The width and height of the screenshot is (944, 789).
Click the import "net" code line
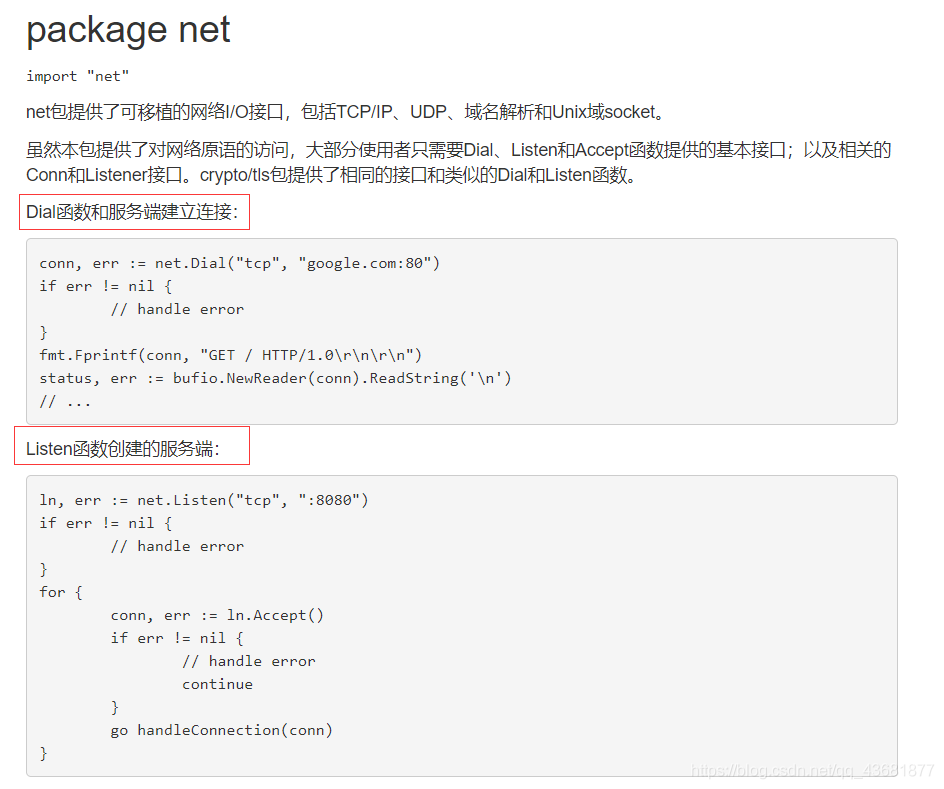point(78,76)
